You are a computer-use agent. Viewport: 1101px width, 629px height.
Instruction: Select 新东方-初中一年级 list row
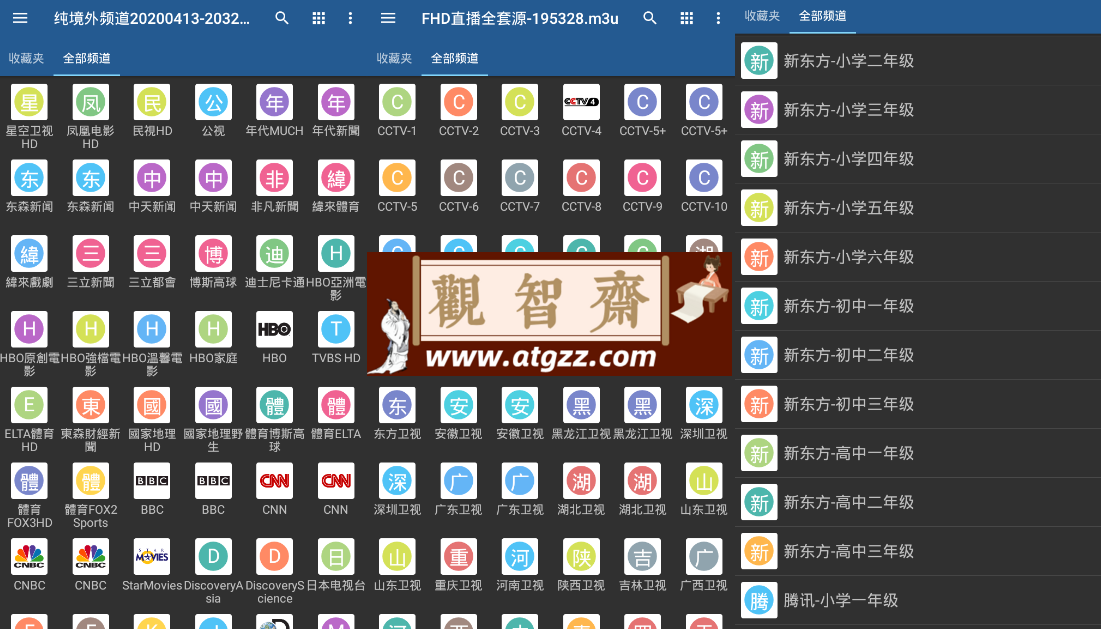coord(918,306)
